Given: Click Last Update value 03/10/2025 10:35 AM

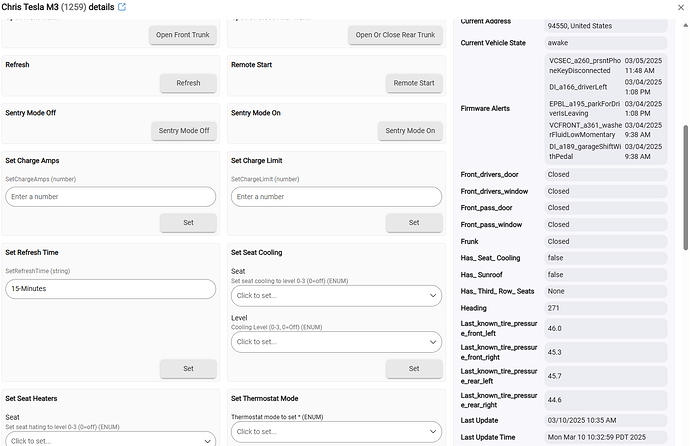Looking at the screenshot, I should tap(606, 420).
